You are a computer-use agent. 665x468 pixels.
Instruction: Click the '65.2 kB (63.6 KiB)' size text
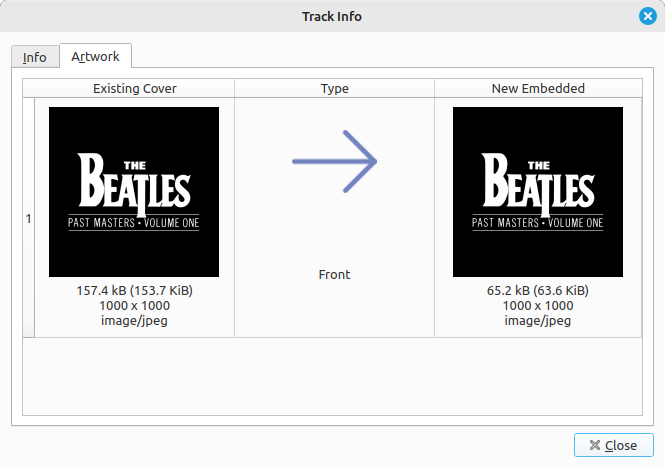[538, 291]
